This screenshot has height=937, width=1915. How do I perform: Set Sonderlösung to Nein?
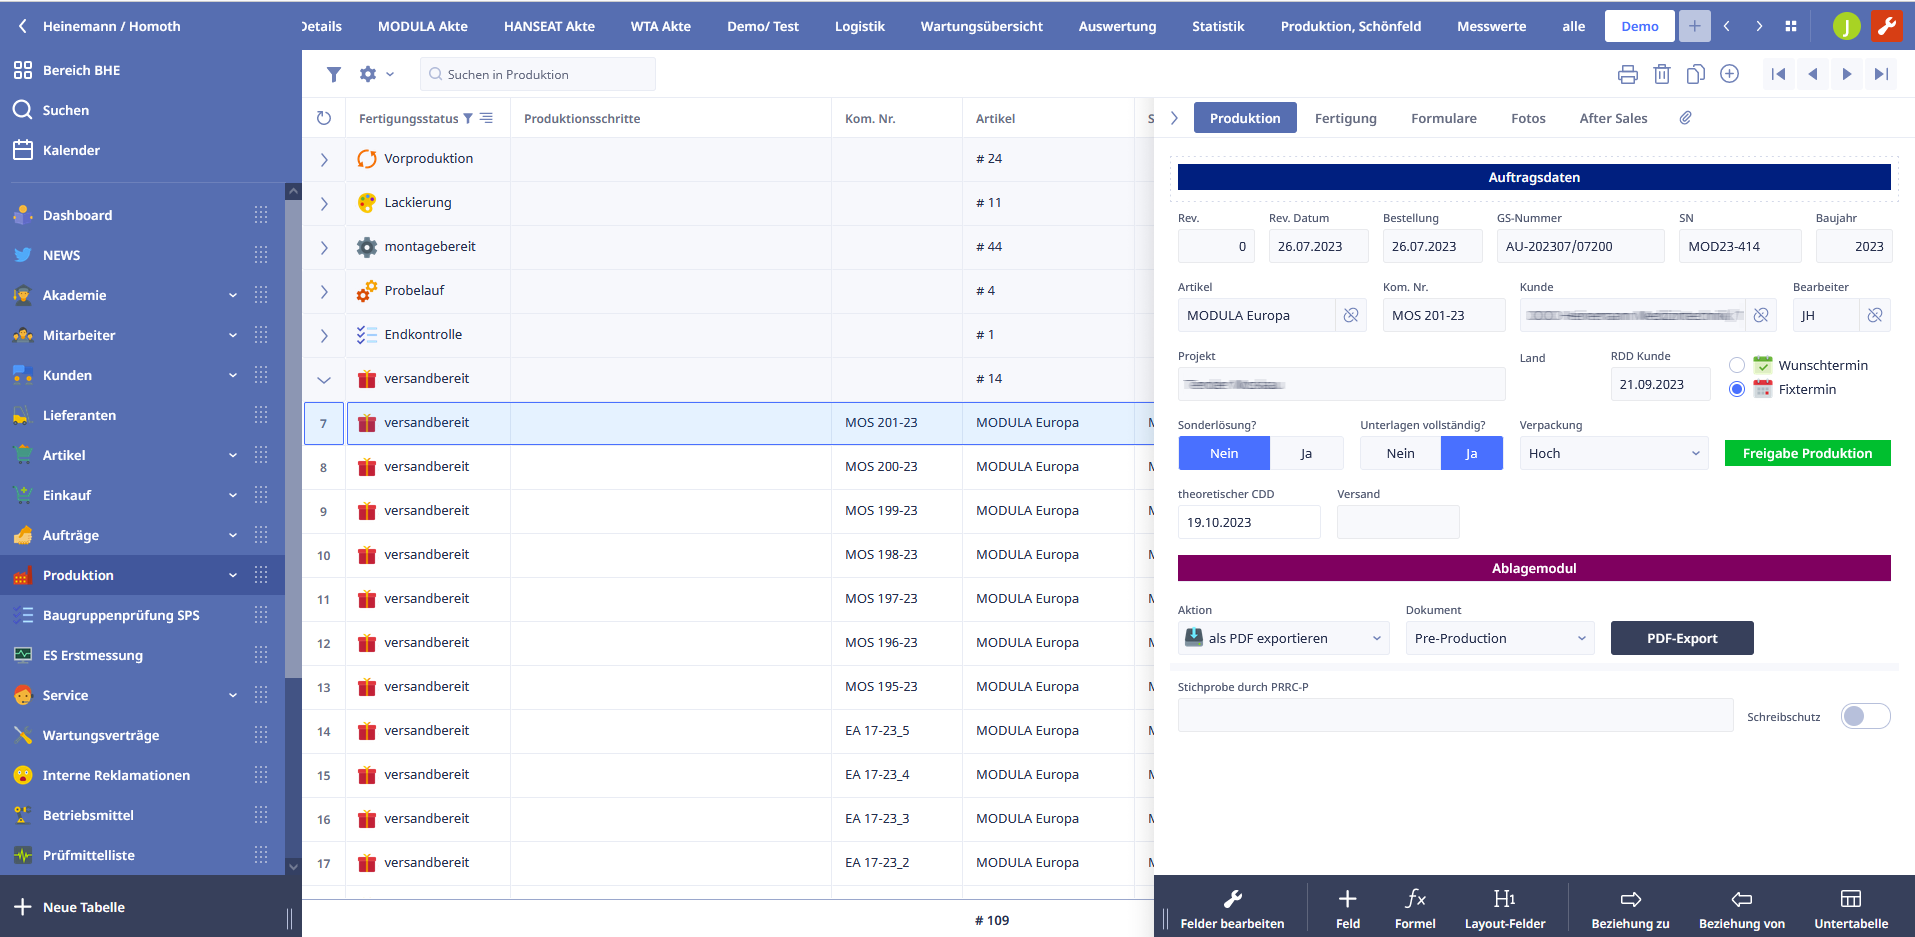[1224, 453]
